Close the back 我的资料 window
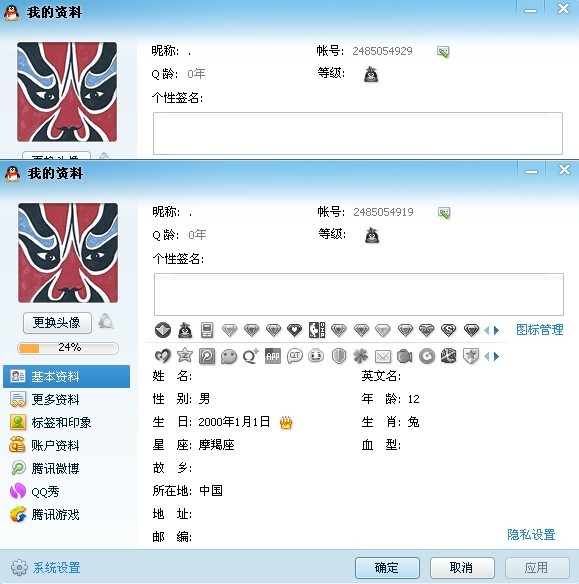The height and width of the screenshot is (584, 579). 563,9
